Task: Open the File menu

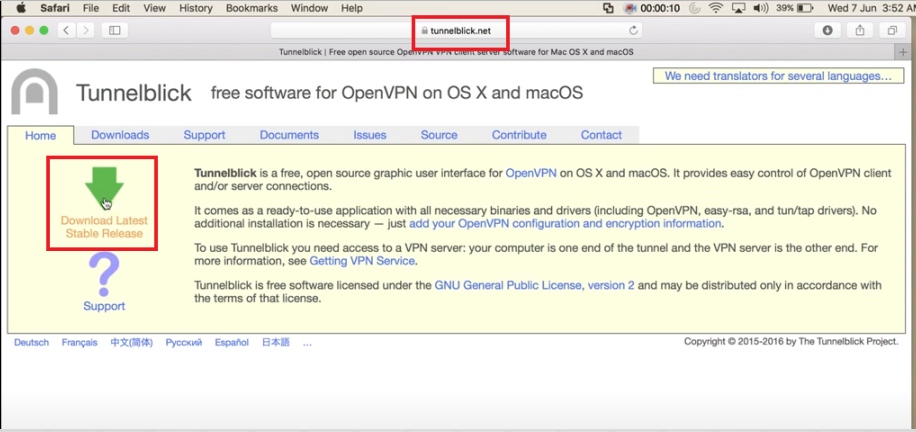Action: click(91, 8)
